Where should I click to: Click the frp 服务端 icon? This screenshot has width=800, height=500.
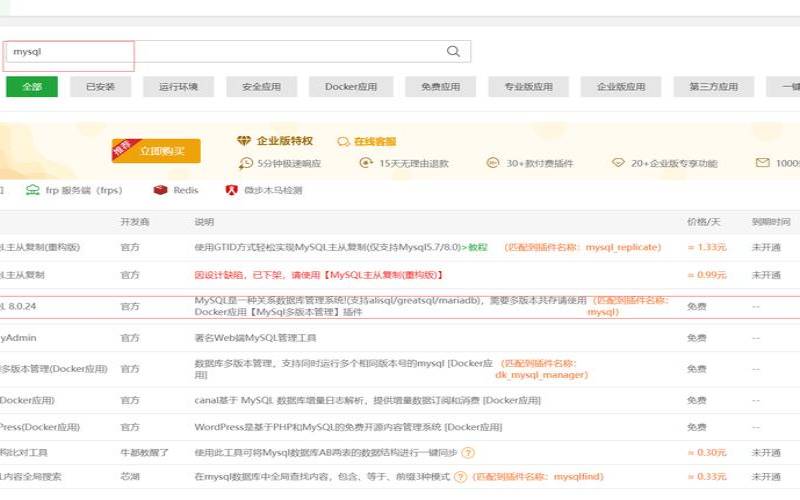pyautogui.click(x=33, y=190)
